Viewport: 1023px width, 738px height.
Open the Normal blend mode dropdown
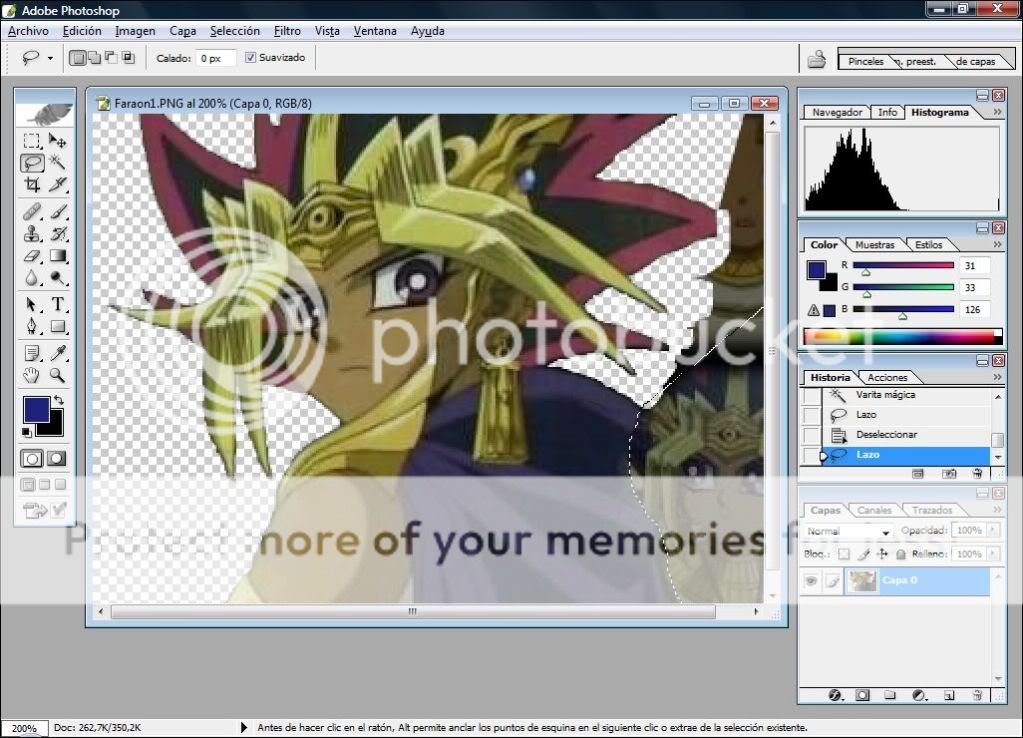coord(848,531)
